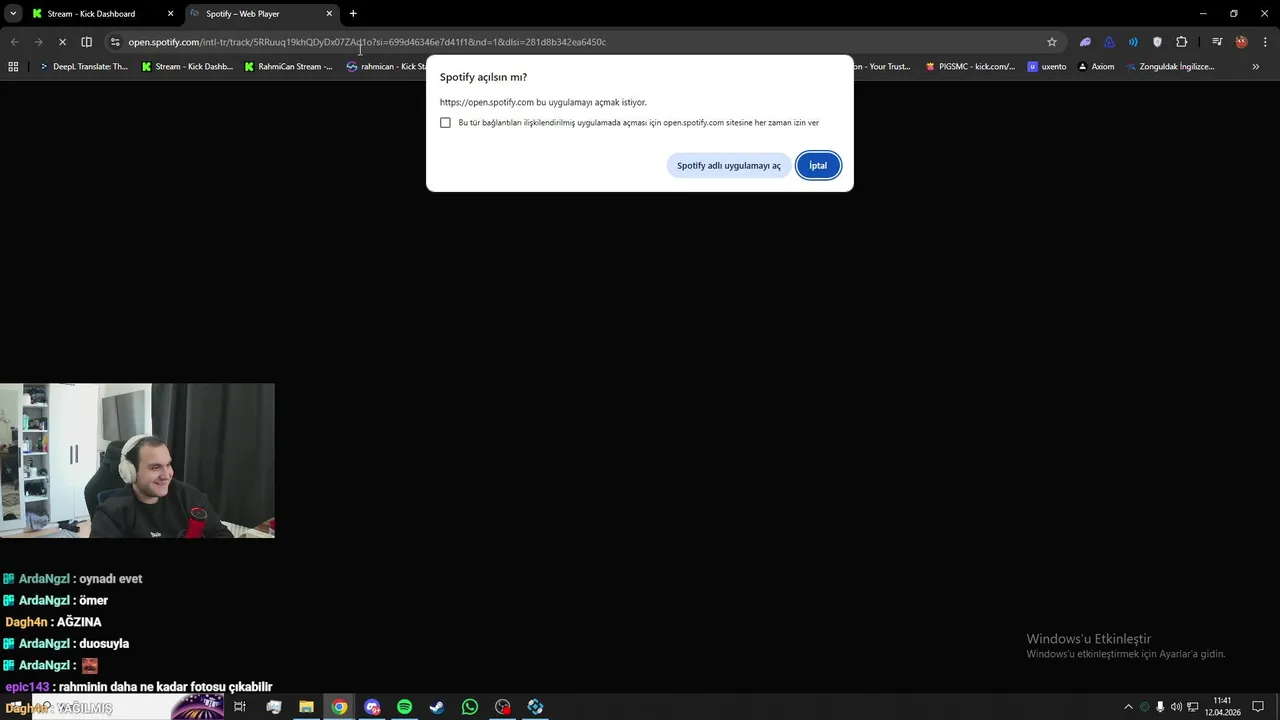Open the notification center icon

[x=1258, y=707]
